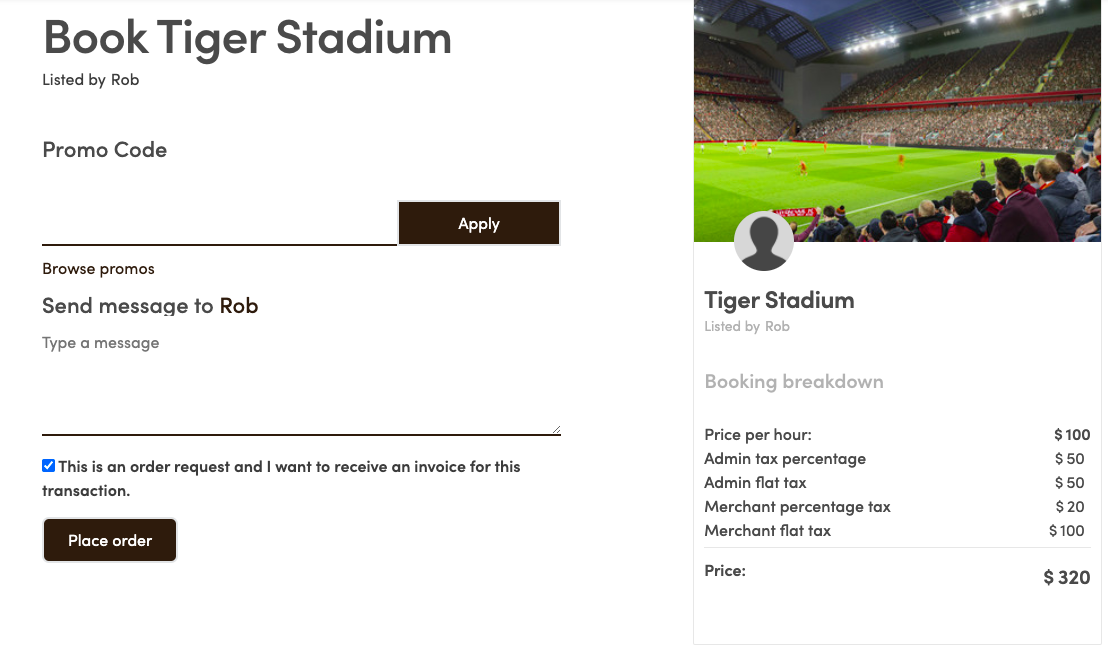Image resolution: width=1108 pixels, height=651 pixels.
Task: Click Listed by Rob in the summary card
Action: tap(747, 327)
